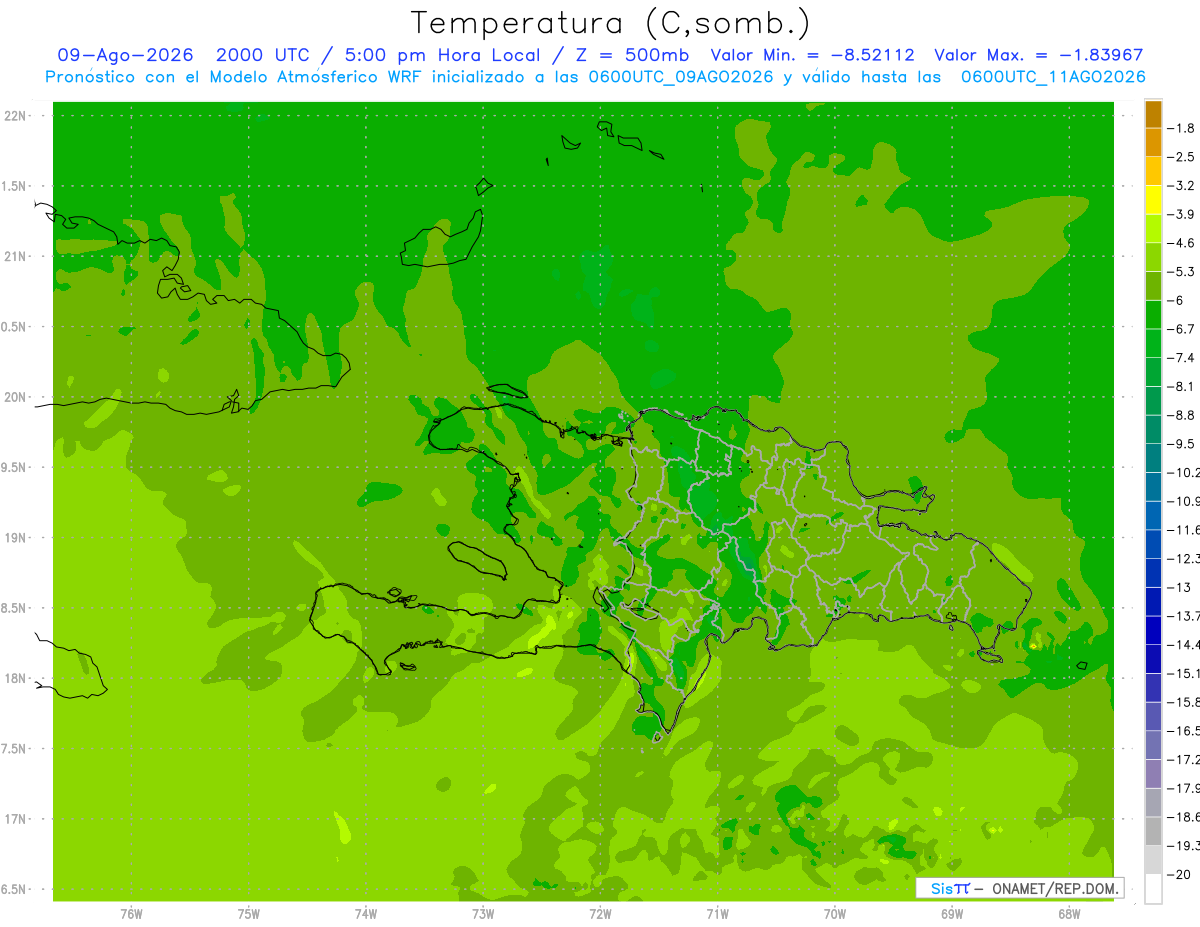Click the 'ONAMET/REP.DOM.' credit label
The width and height of the screenshot is (1200, 927).
1055,888
